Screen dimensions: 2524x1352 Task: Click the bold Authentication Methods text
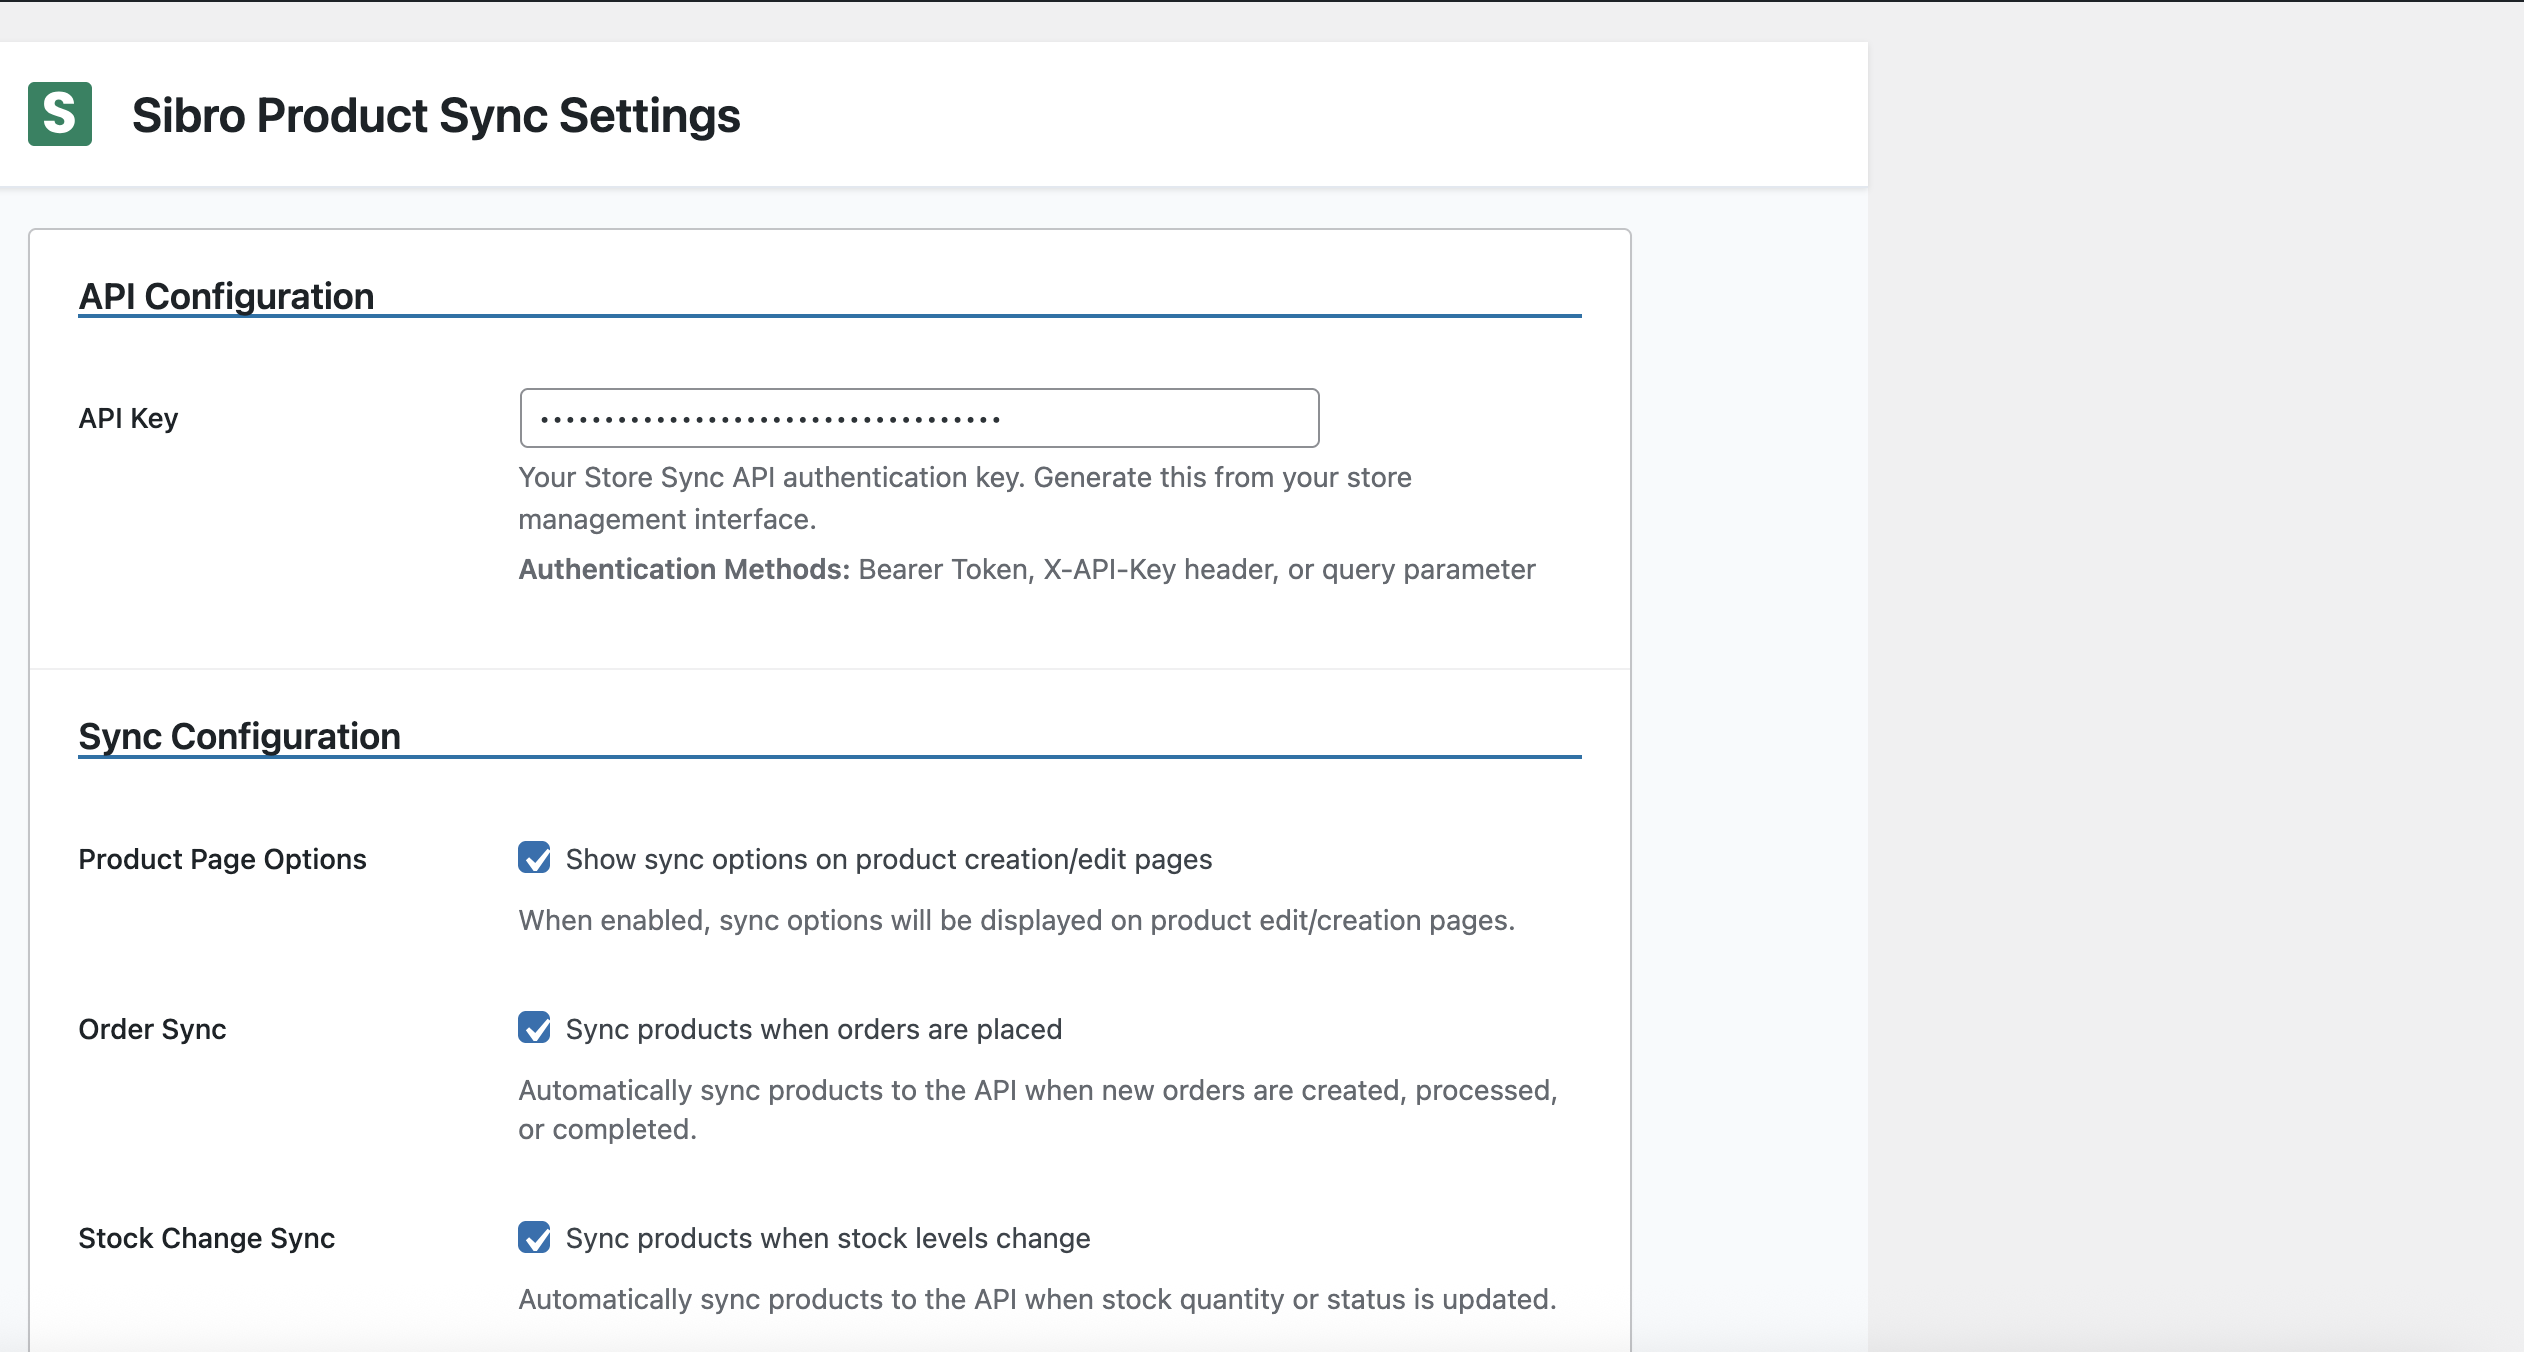[x=684, y=569]
